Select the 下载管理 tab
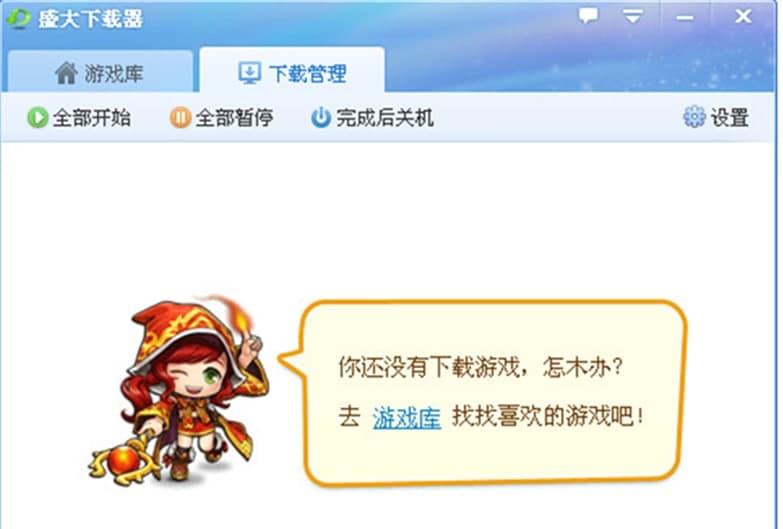The height and width of the screenshot is (529, 783). click(292, 70)
